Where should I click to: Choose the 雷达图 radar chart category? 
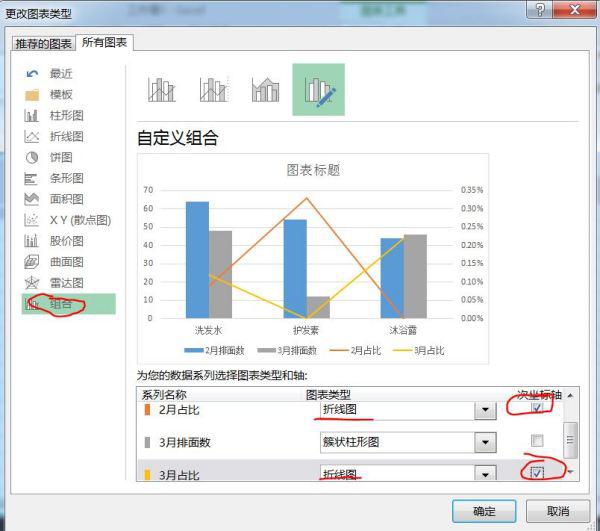[66, 283]
